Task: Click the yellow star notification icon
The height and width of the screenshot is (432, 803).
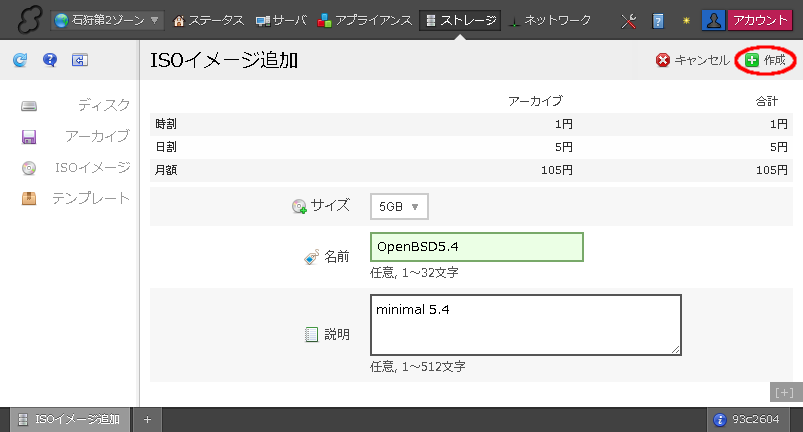Action: pyautogui.click(x=686, y=20)
